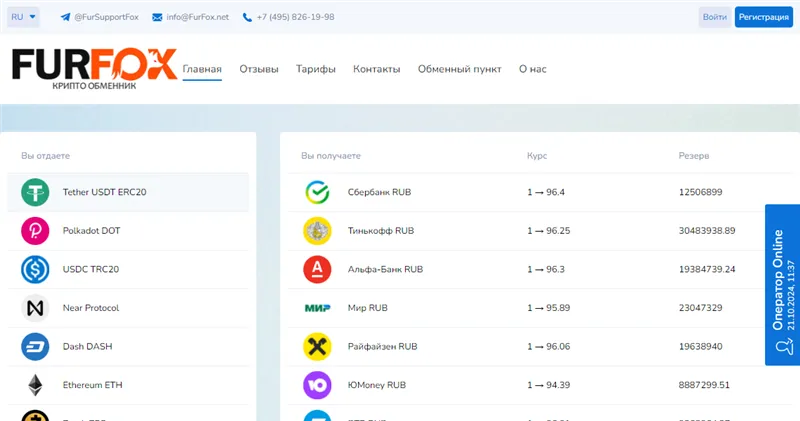The image size is (800, 421).
Task: Click the rate 1 → 96.25
Action: 548,231
